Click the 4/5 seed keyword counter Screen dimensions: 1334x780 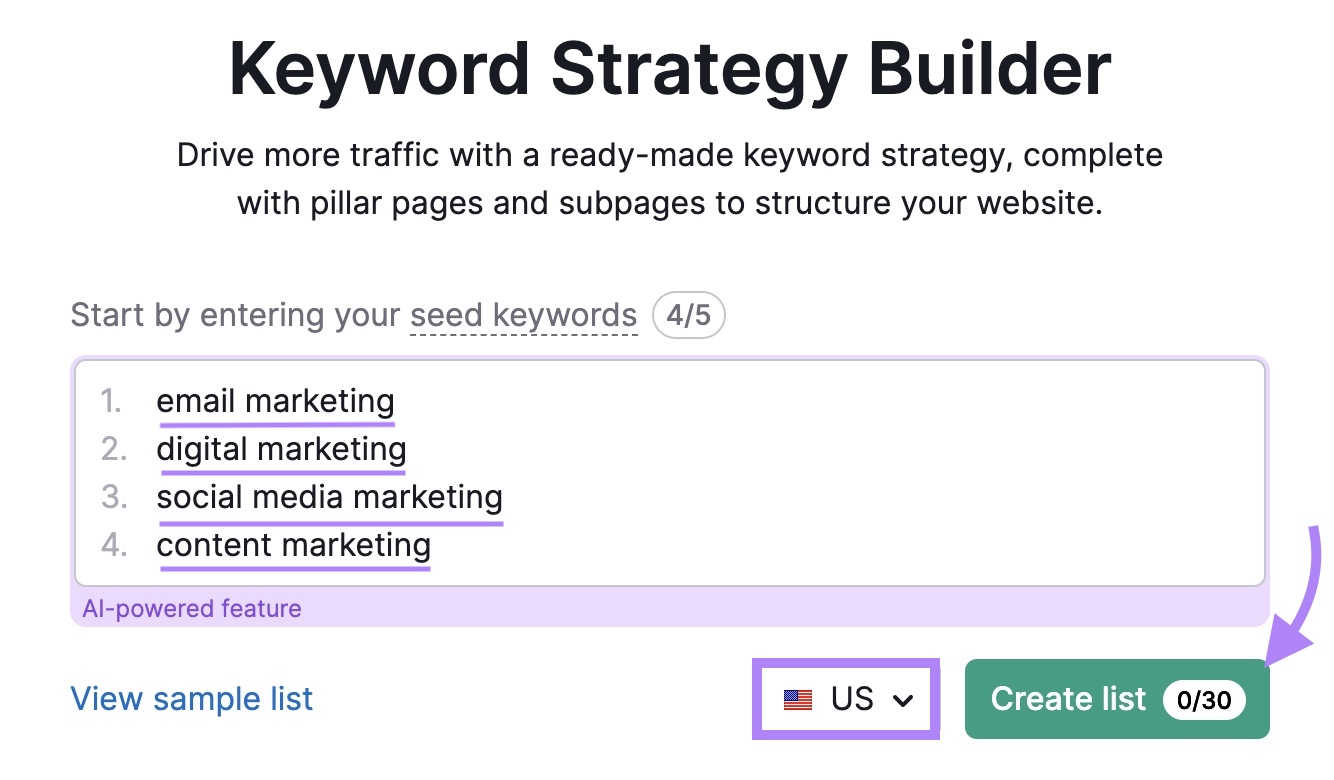(x=688, y=315)
